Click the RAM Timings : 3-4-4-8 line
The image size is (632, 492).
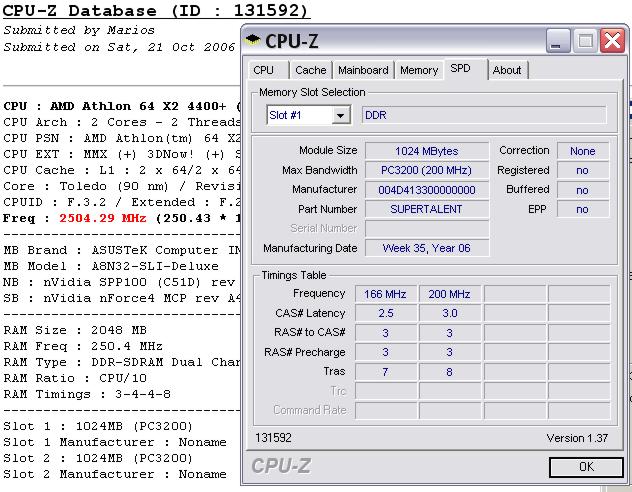tap(87, 394)
